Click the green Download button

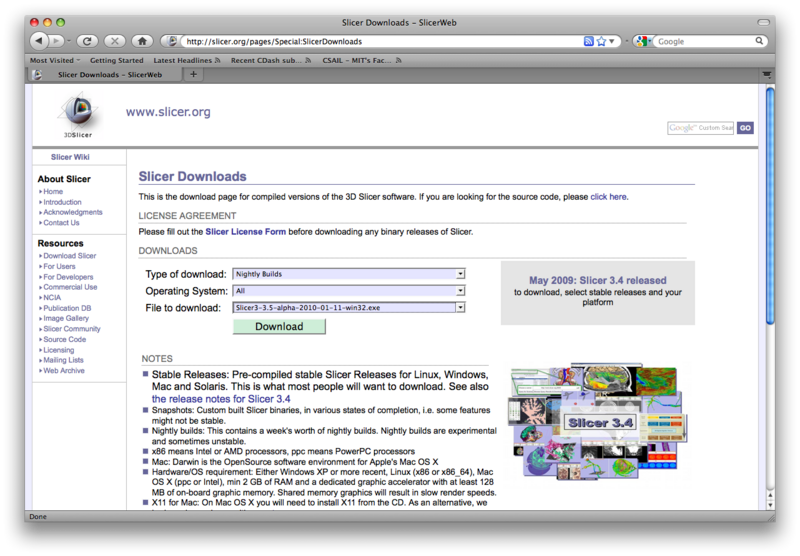[279, 326]
